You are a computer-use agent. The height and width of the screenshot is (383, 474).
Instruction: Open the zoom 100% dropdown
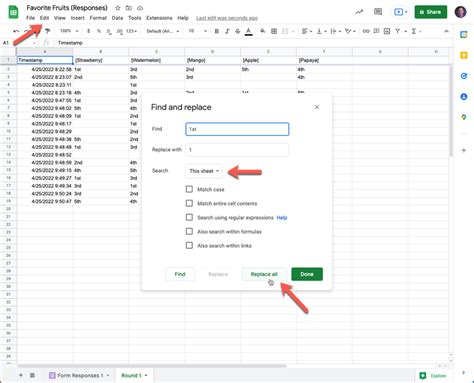pyautogui.click(x=69, y=31)
